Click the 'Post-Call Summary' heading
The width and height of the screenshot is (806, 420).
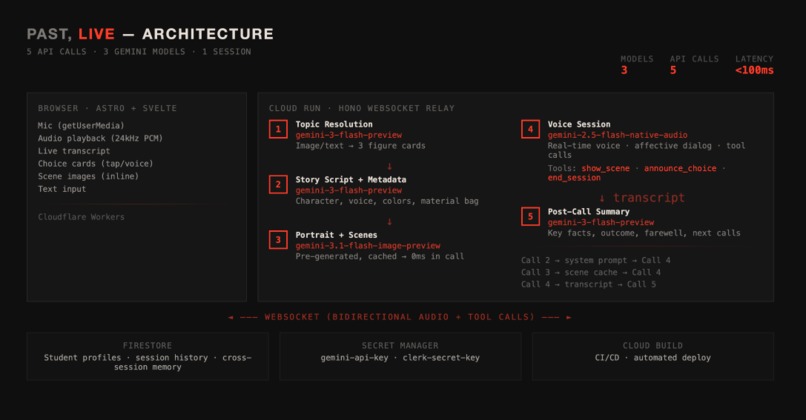pyautogui.click(x=588, y=211)
